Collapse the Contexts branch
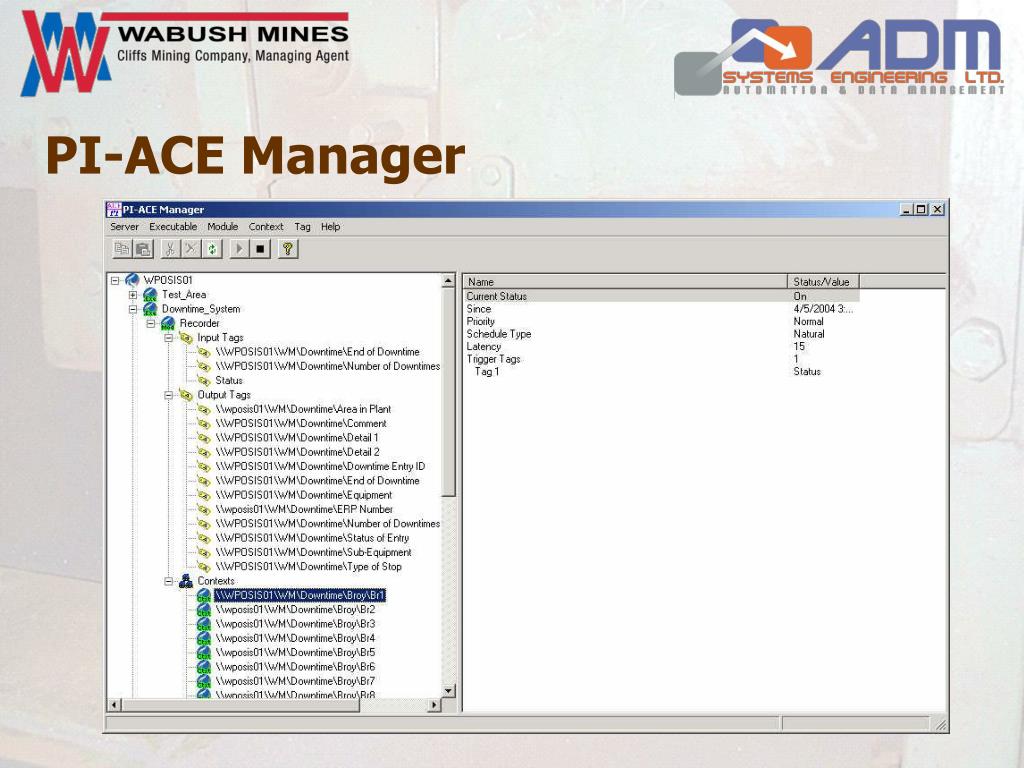The height and width of the screenshot is (768, 1024). pos(168,581)
